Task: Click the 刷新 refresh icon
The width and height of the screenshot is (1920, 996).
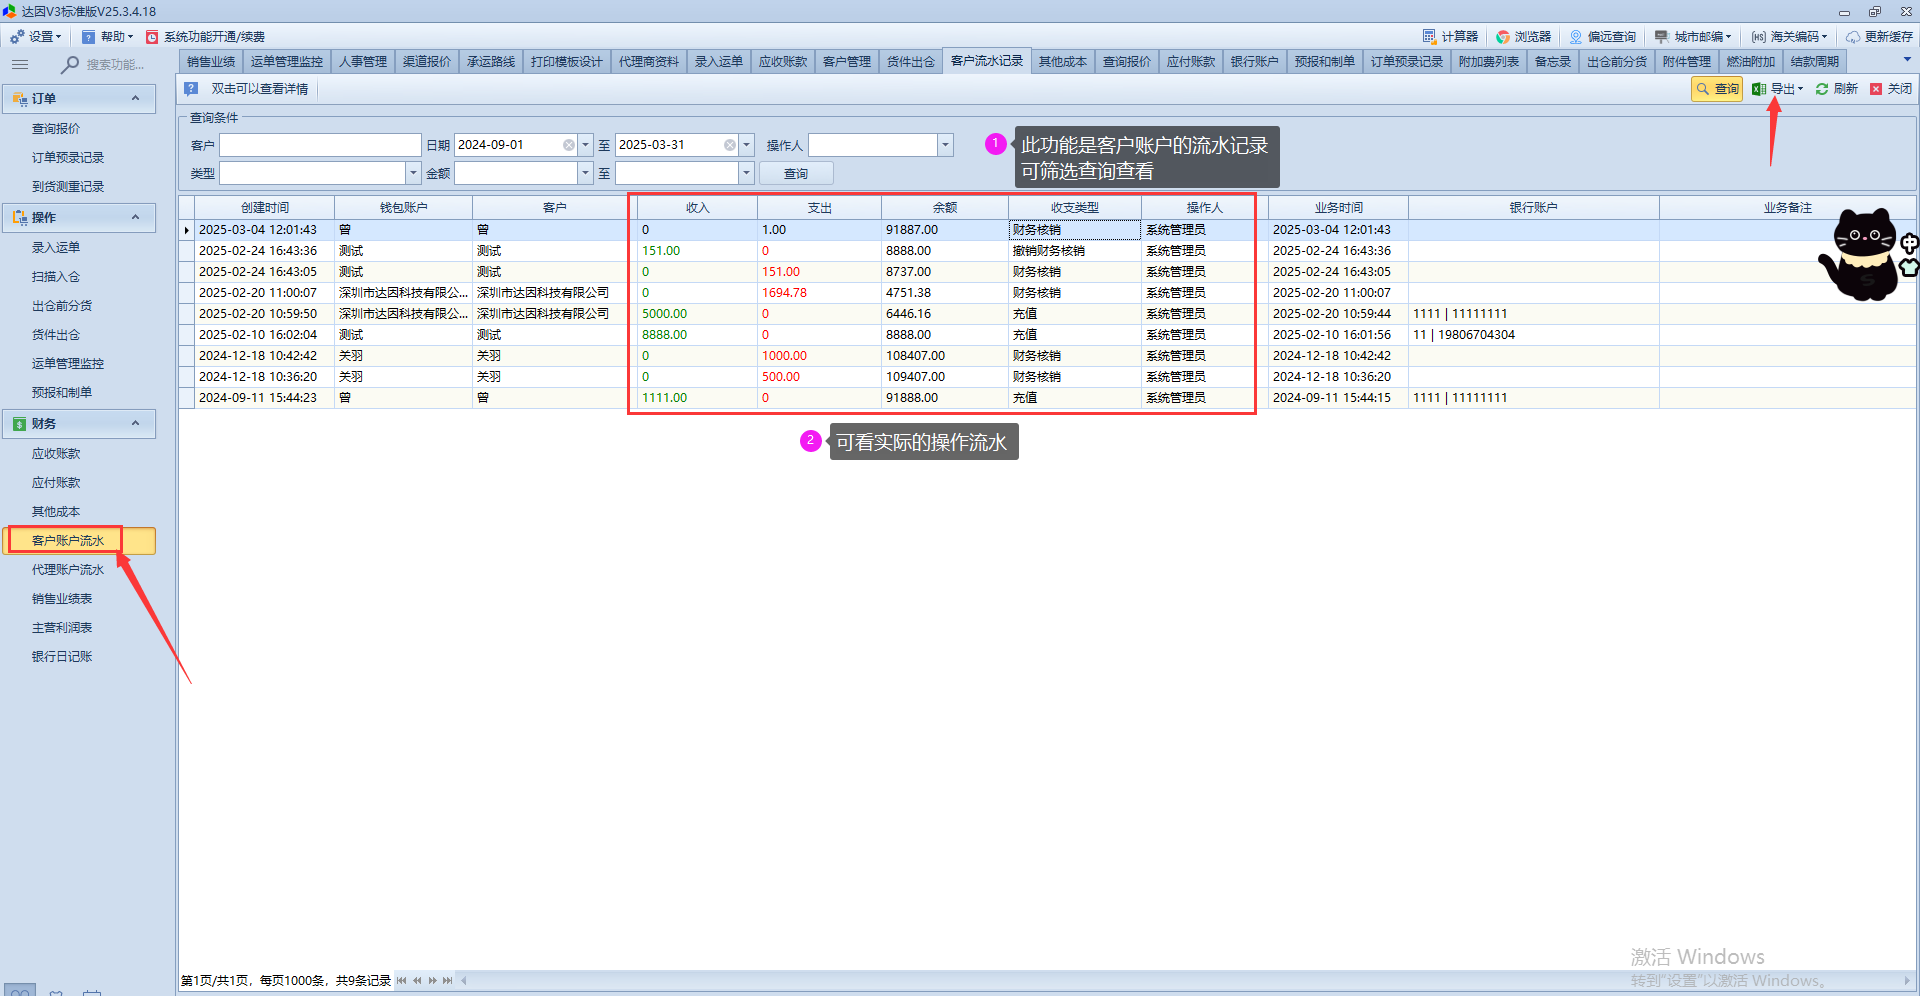Action: click(x=1822, y=89)
